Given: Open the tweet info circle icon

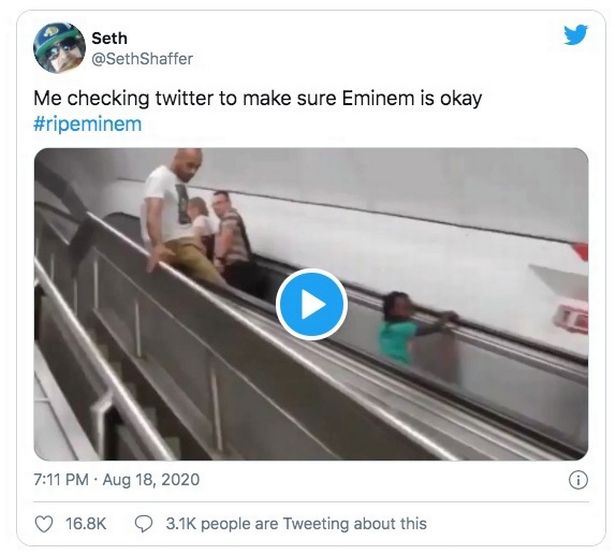Looking at the screenshot, I should point(578,480).
